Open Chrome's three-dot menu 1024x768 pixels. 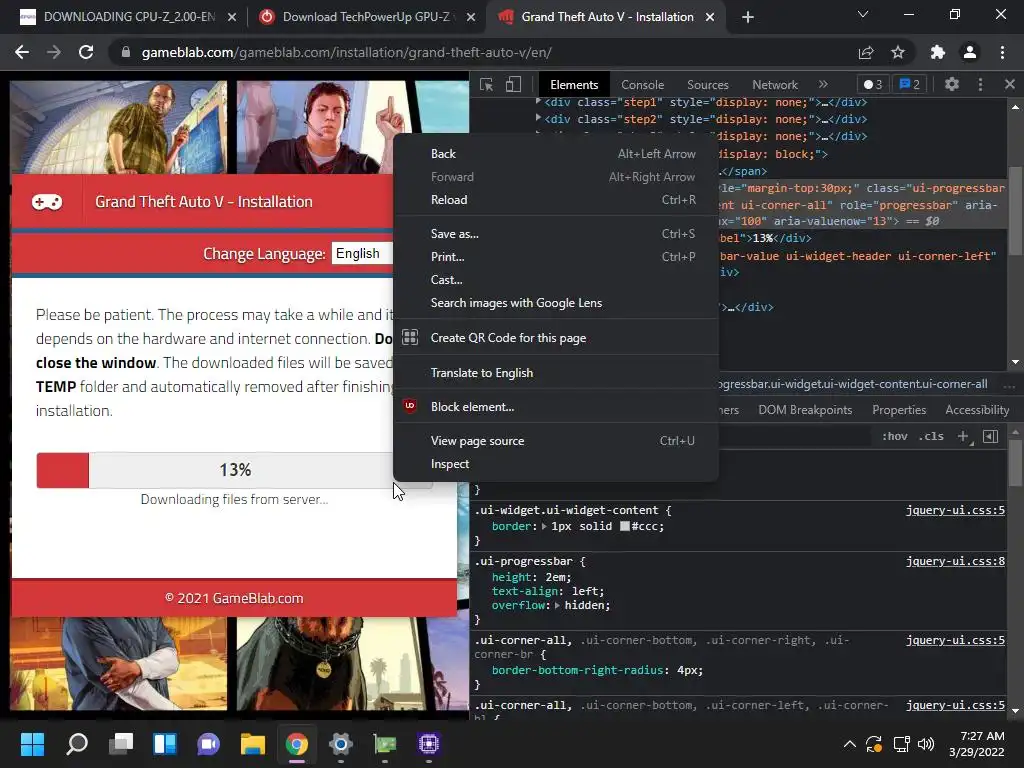click(x=1002, y=52)
